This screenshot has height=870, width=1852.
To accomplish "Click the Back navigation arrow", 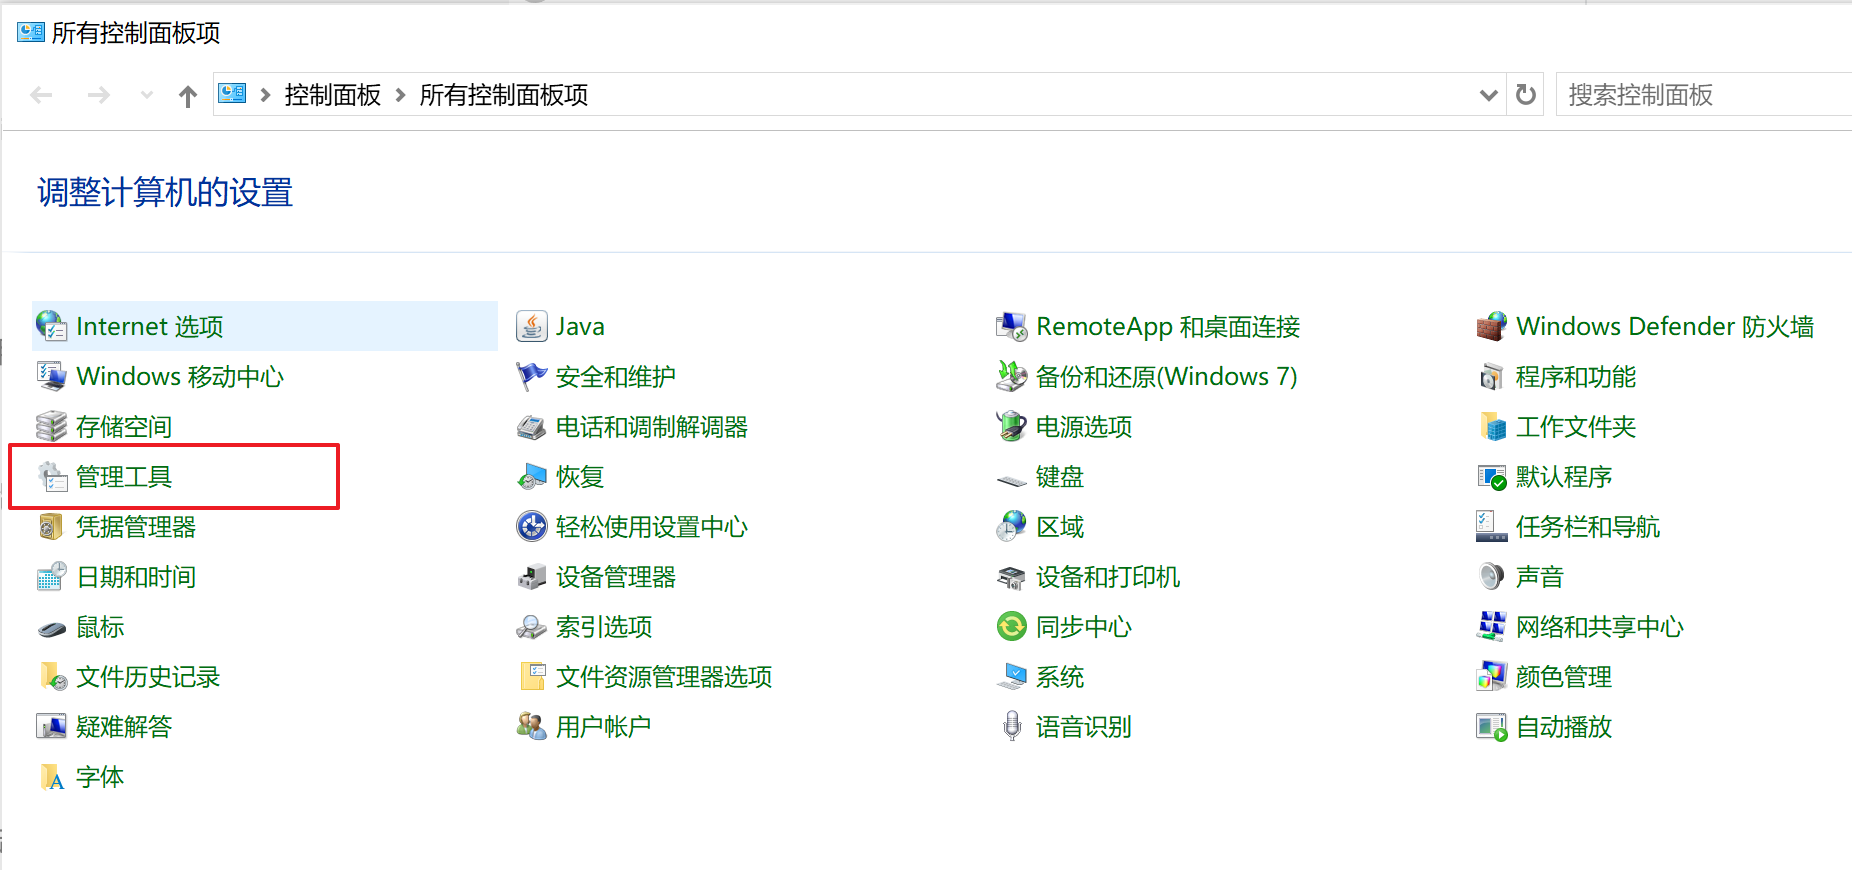I will point(41,95).
